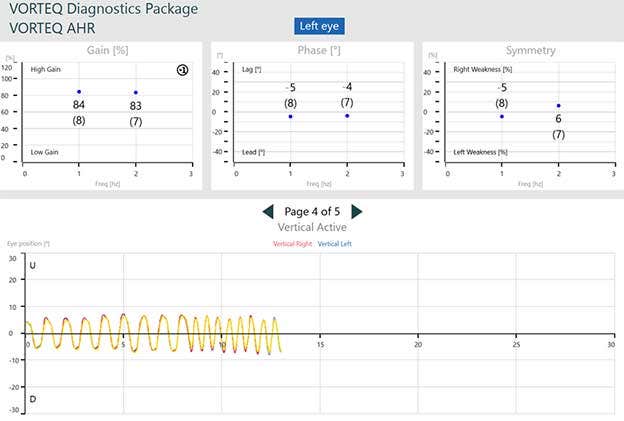Click the phase data point at 2 Hz

pyautogui.click(x=347, y=116)
